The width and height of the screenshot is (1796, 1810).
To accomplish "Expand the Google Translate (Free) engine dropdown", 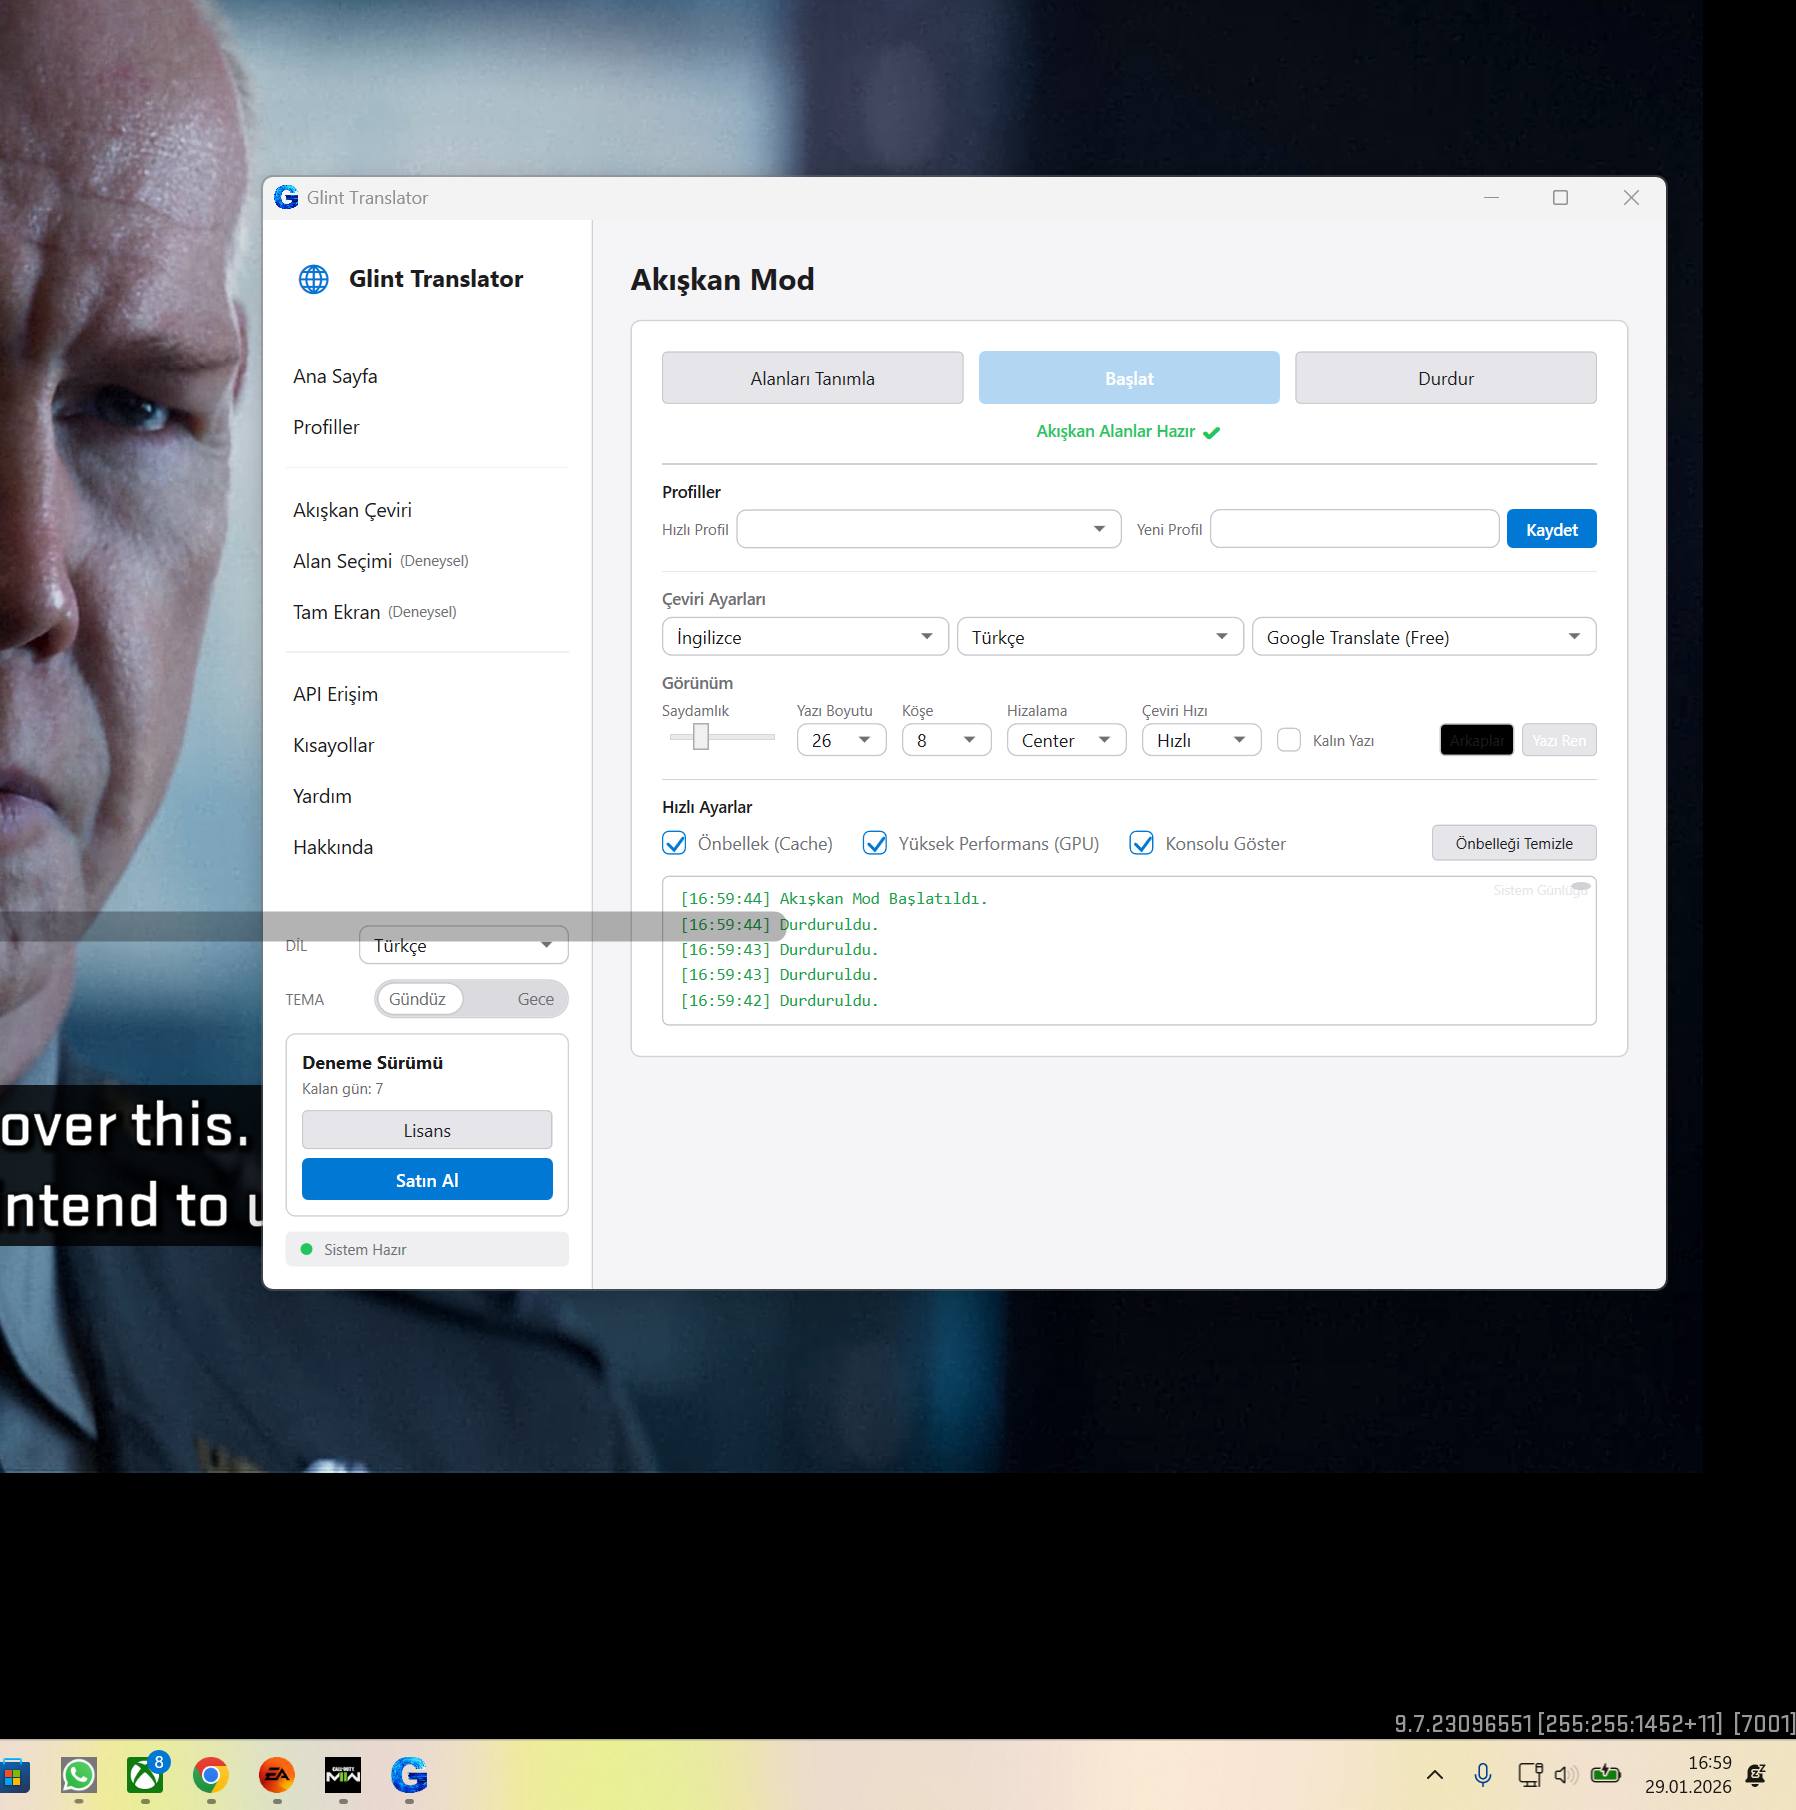I will coord(1423,637).
